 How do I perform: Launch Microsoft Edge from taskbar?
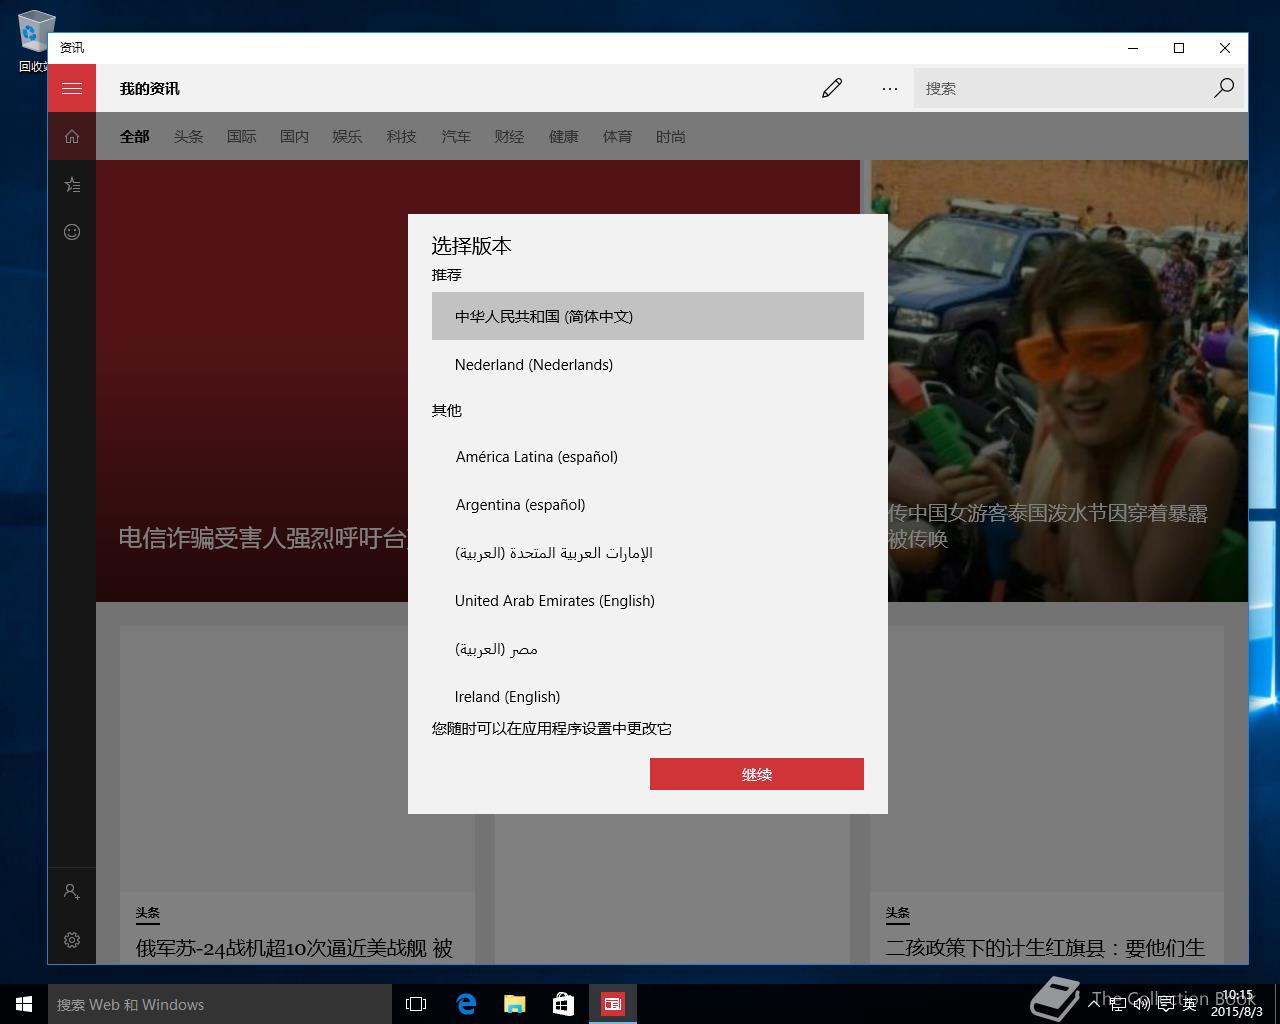[x=466, y=1004]
